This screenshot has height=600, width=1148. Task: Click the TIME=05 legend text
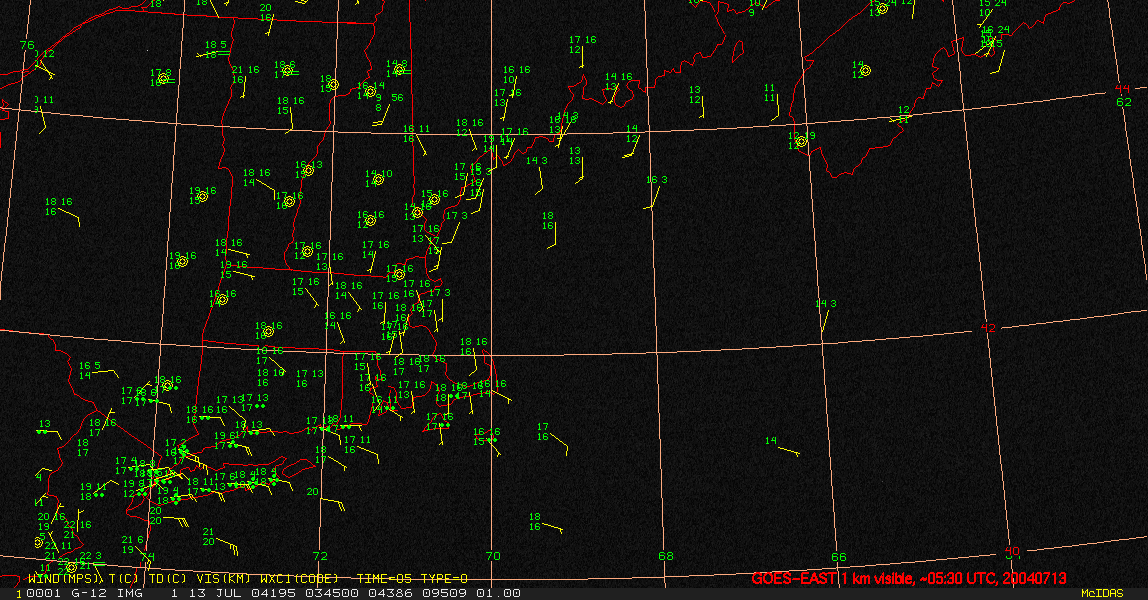[x=385, y=579]
